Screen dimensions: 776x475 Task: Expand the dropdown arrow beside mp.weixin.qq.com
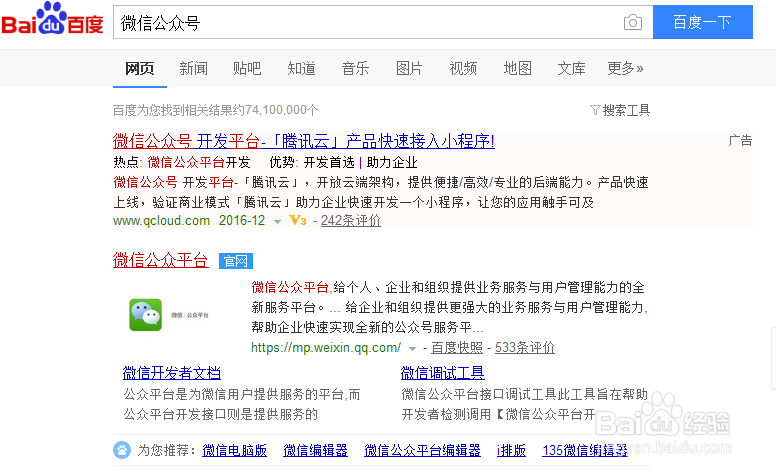pos(412,348)
